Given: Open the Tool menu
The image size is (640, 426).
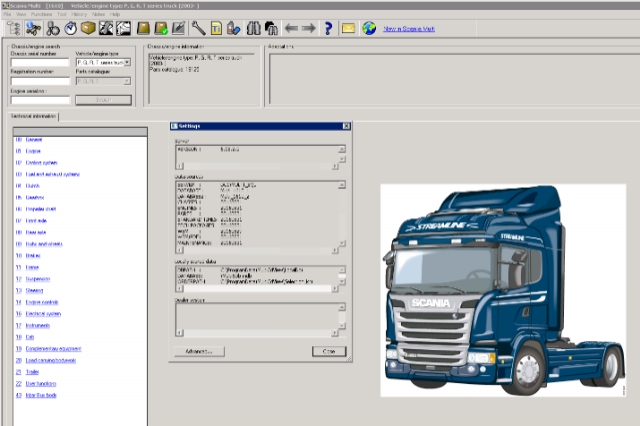Looking at the screenshot, I should [x=62, y=14].
